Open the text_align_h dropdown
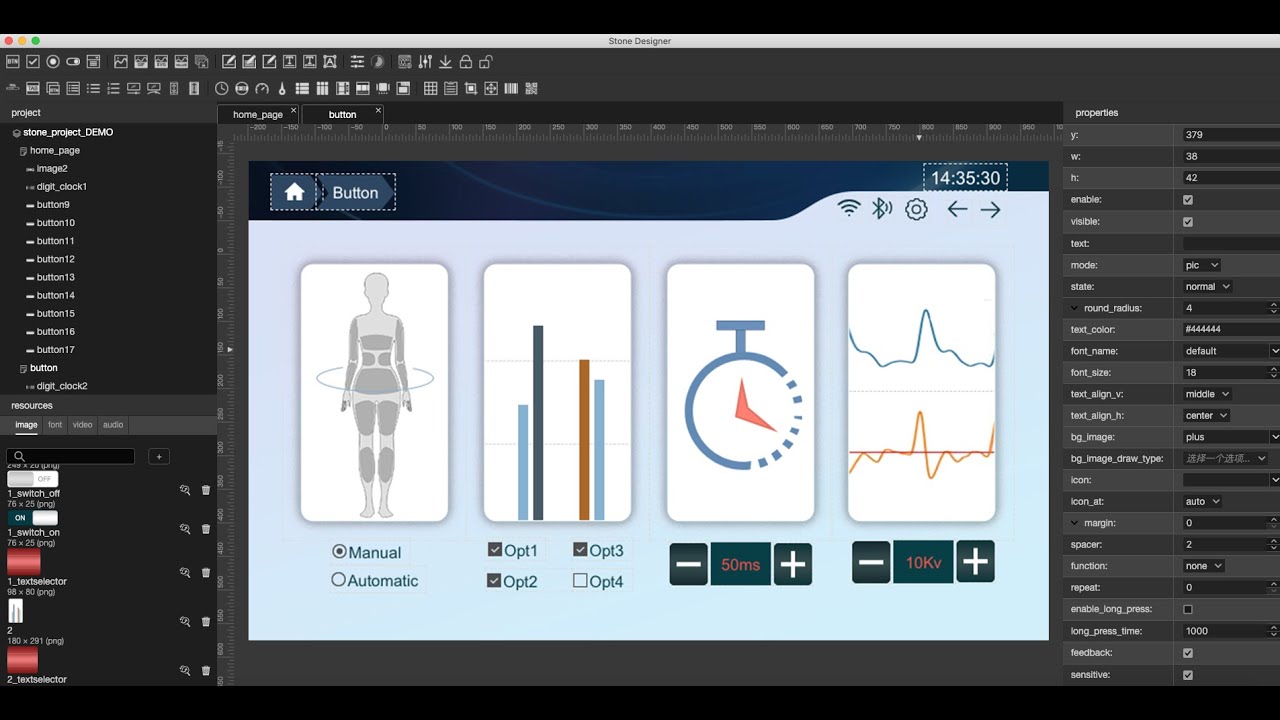The image size is (1280, 720). pos(1206,415)
